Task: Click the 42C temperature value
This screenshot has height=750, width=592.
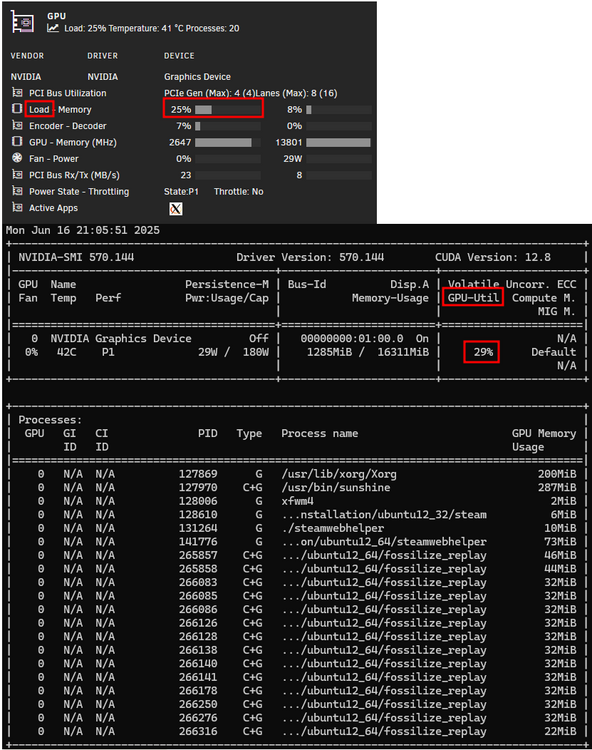Action: [x=66, y=352]
